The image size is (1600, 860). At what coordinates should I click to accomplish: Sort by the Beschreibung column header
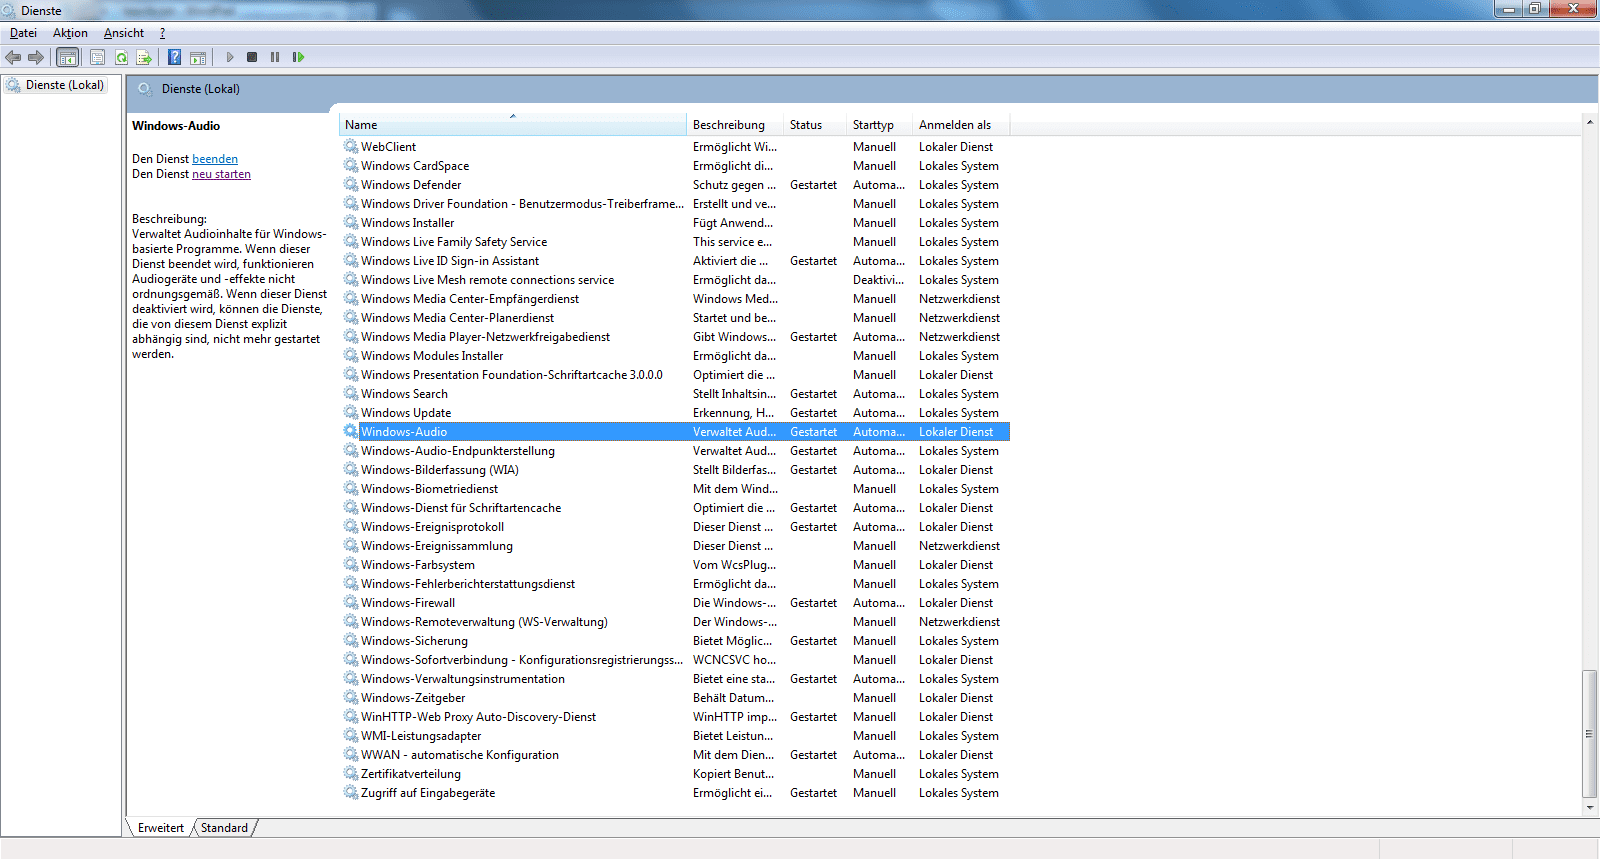tap(734, 125)
